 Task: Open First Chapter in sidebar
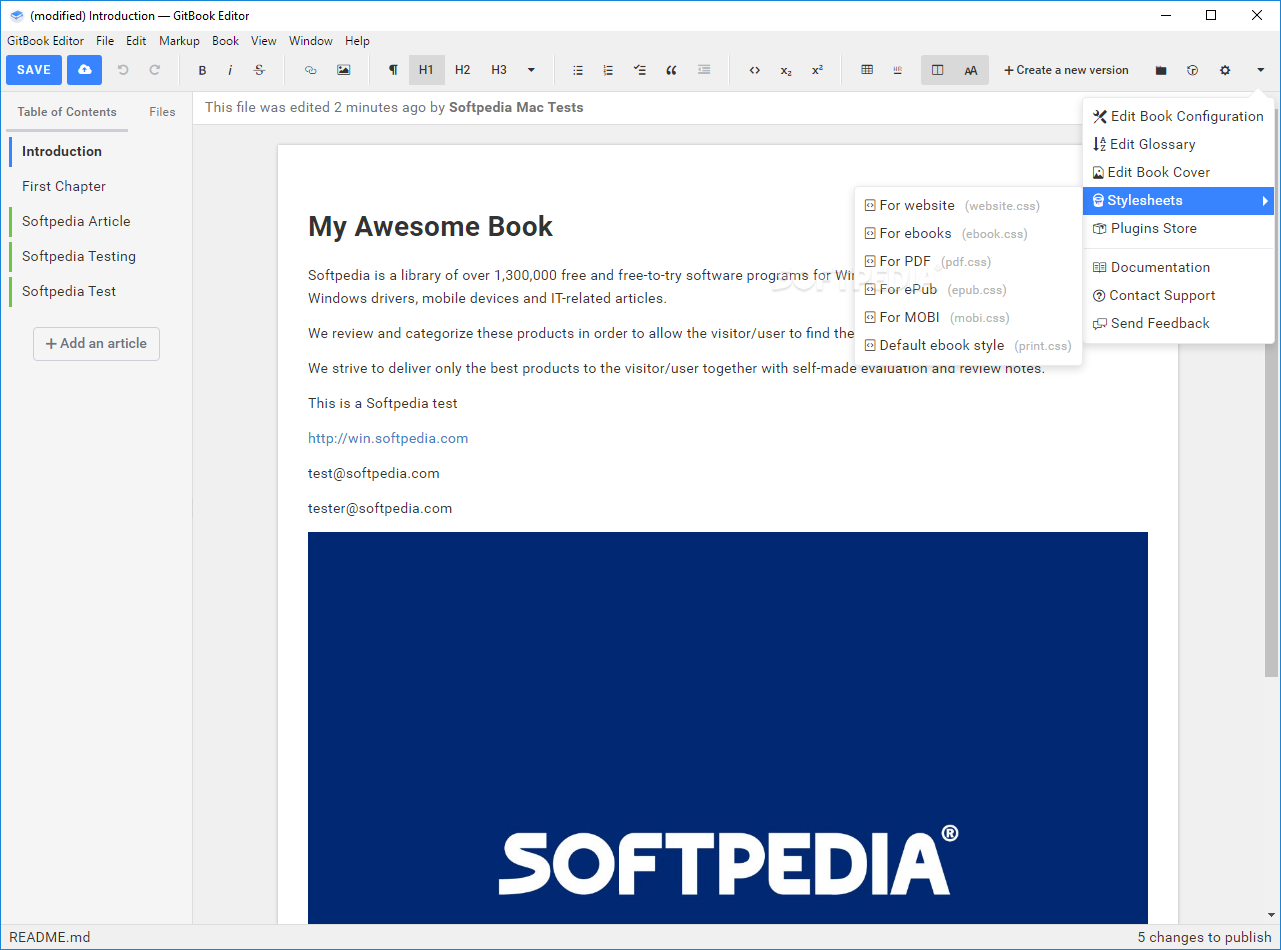coord(100,186)
